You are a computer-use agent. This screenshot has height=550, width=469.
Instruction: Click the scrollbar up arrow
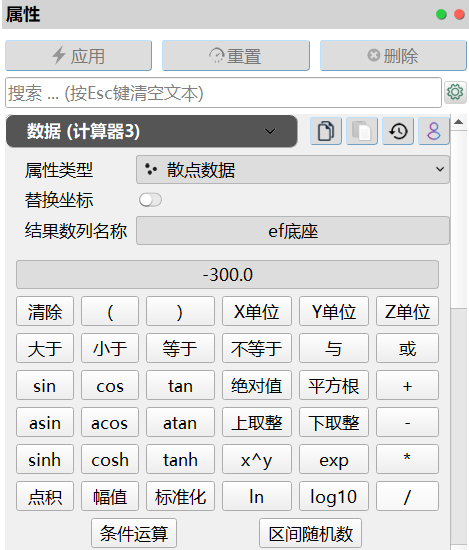click(x=458, y=122)
